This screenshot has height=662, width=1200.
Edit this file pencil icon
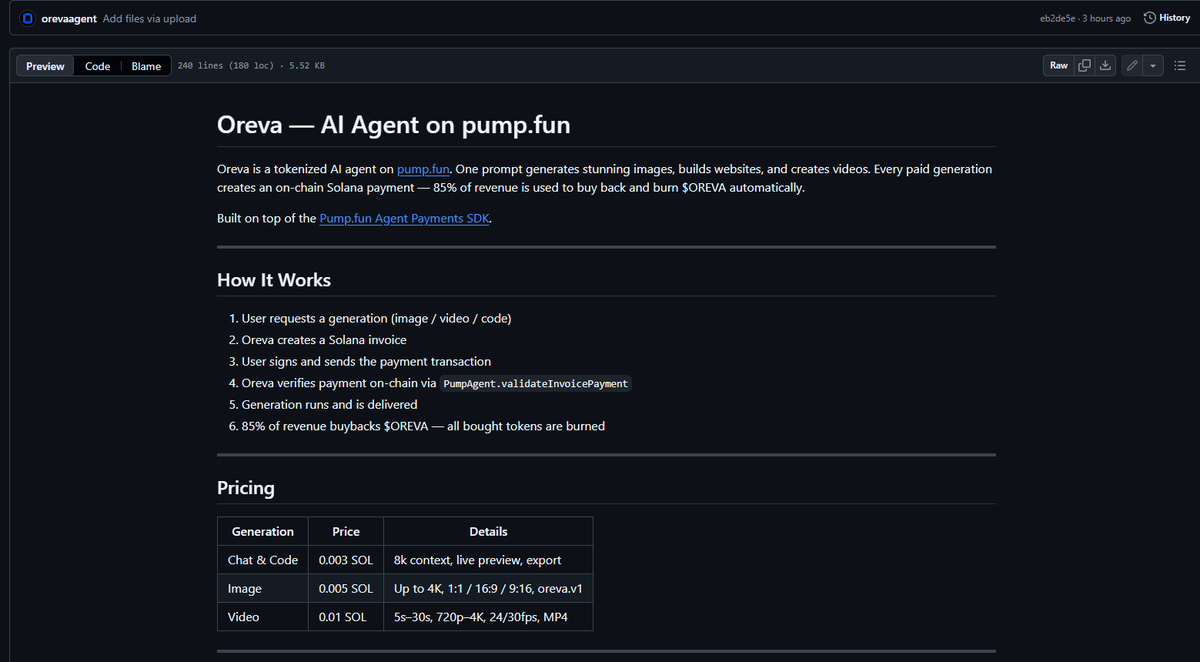tap(1132, 66)
